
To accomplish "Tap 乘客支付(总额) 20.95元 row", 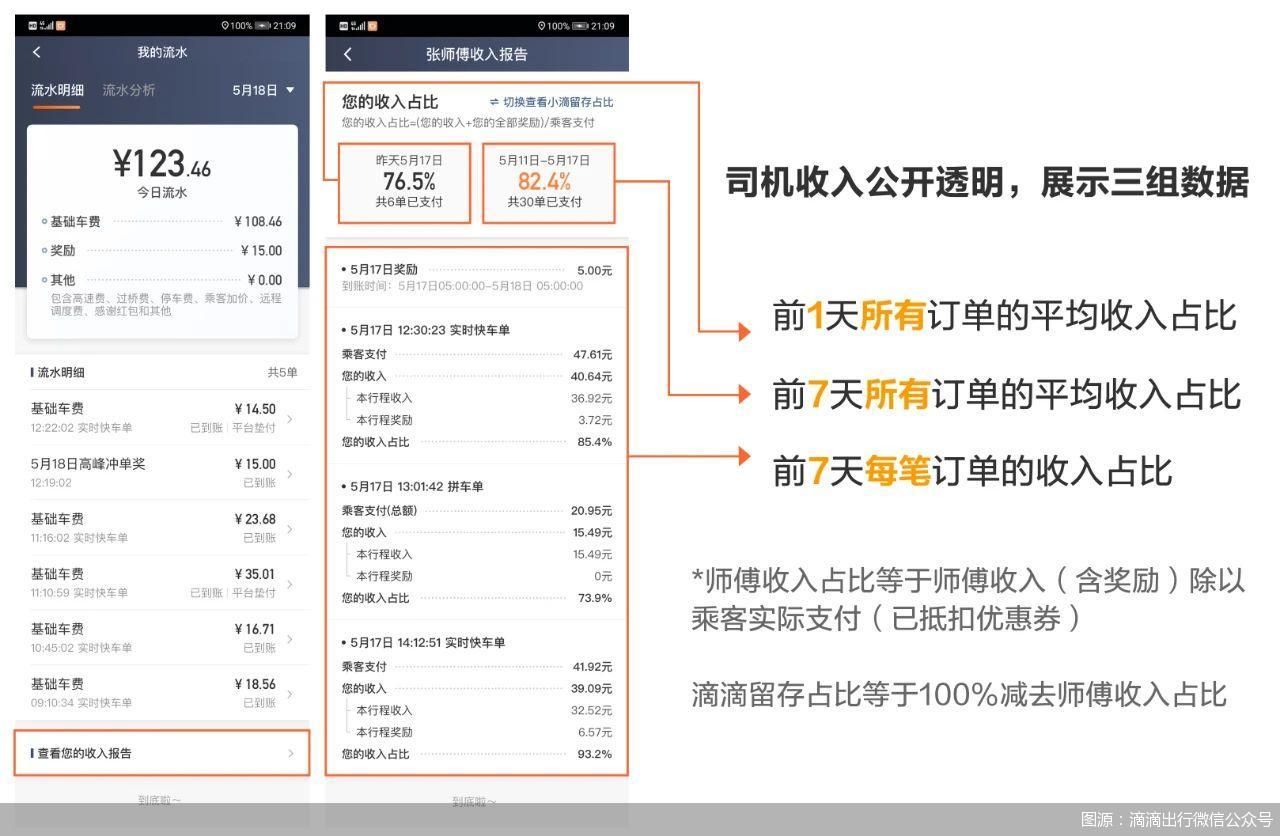I will tap(477, 510).
